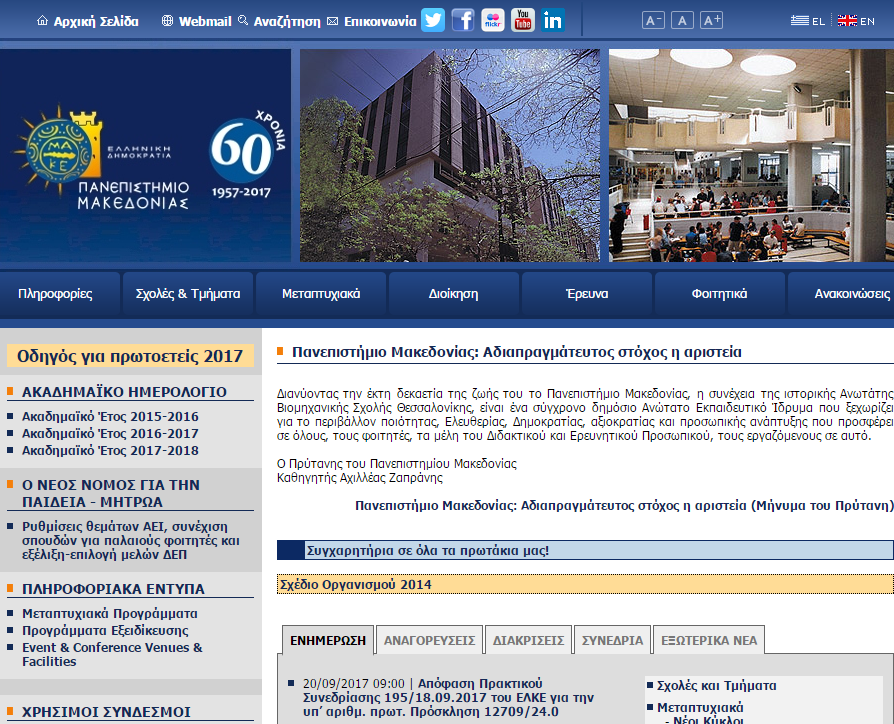Click the Οδηγός για πρωτοετείς 2017 banner
The width and height of the screenshot is (894, 724).
130,356
